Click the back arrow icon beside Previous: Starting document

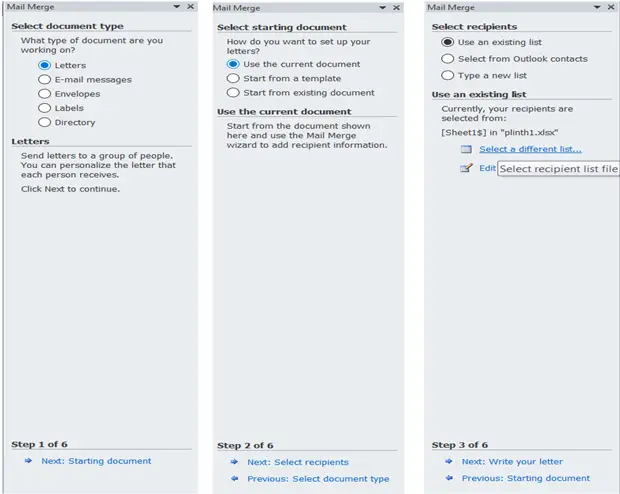[449, 478]
